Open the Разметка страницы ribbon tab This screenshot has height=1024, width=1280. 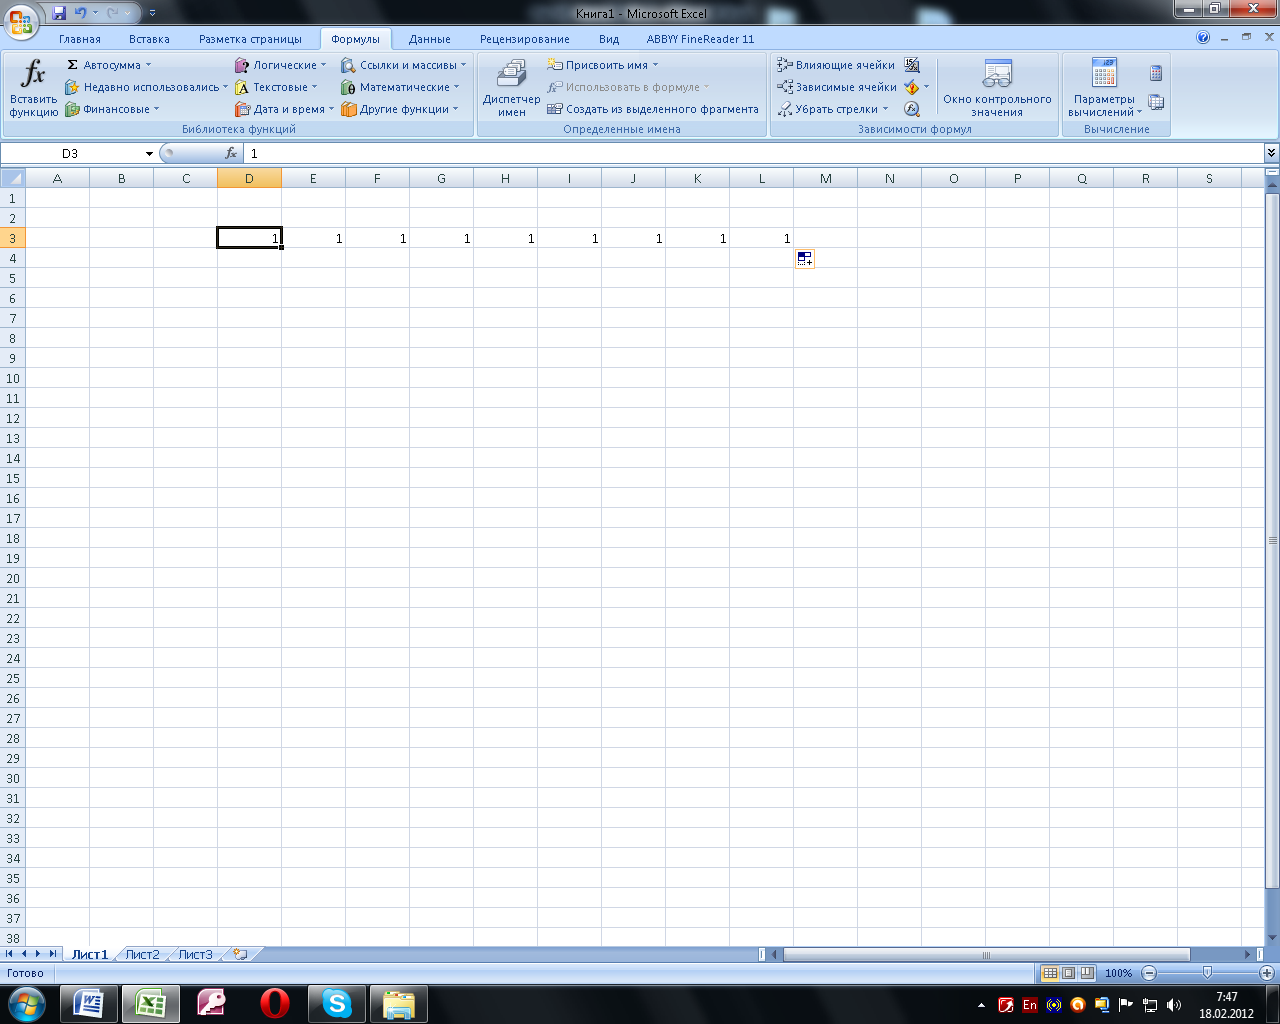pos(250,39)
